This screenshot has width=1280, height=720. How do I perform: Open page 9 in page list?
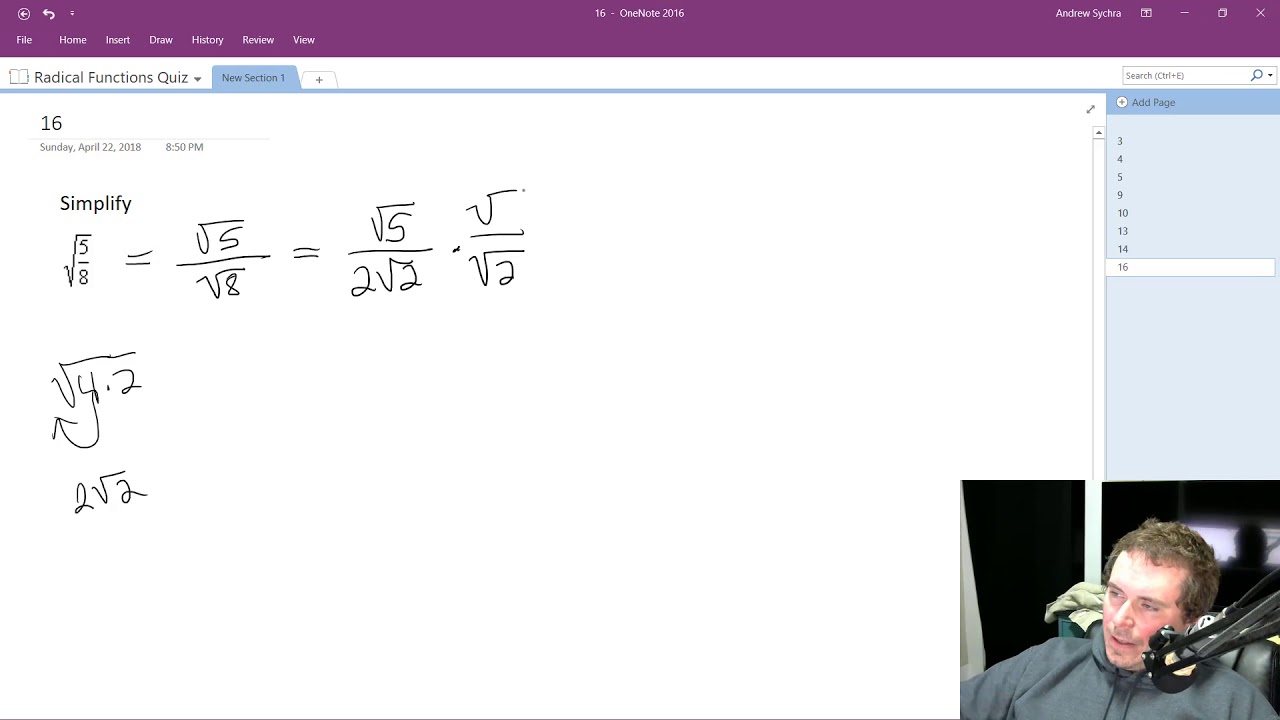pos(1190,195)
